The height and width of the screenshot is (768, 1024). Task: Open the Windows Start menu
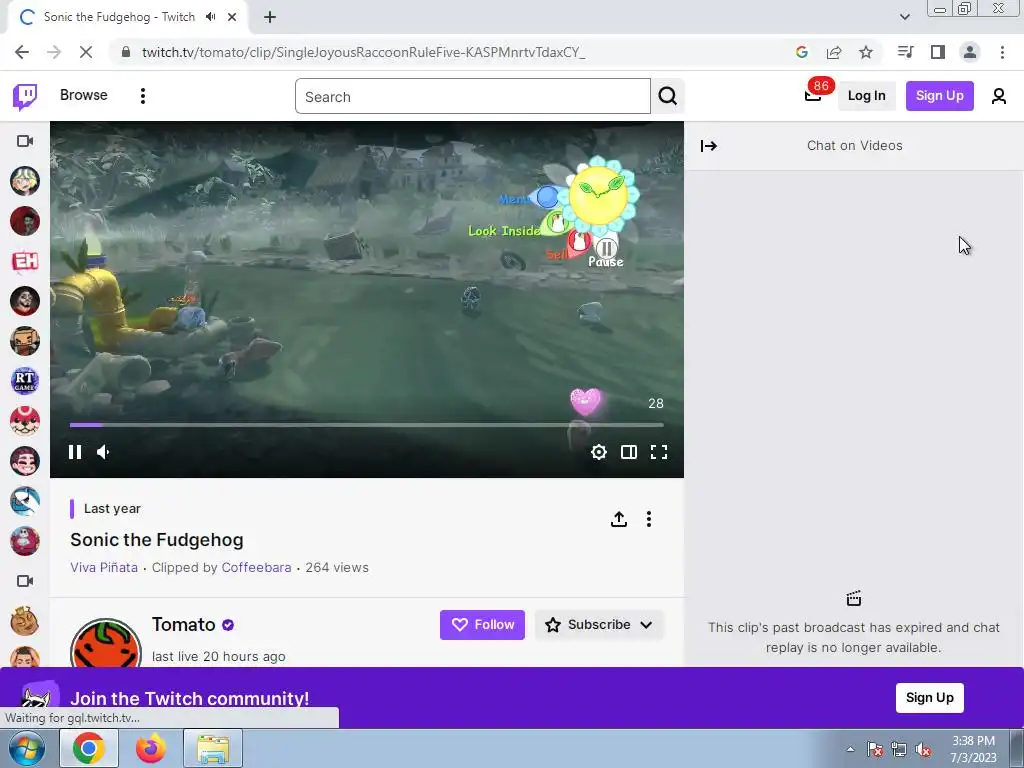[26, 748]
